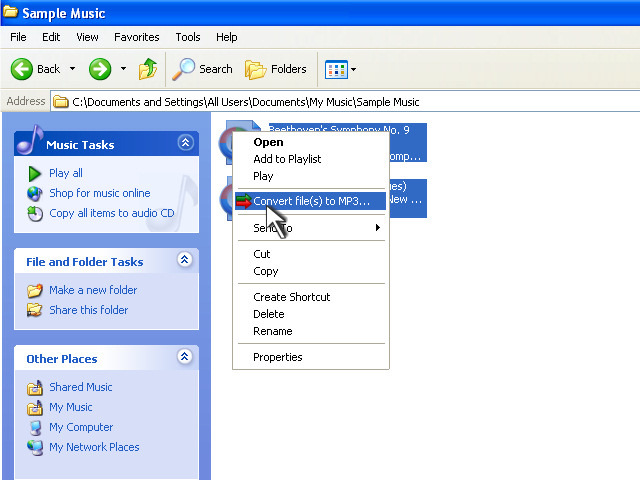Select Convert file(s) to MP3
Viewport: 640px width, 480px height.
click(x=311, y=201)
